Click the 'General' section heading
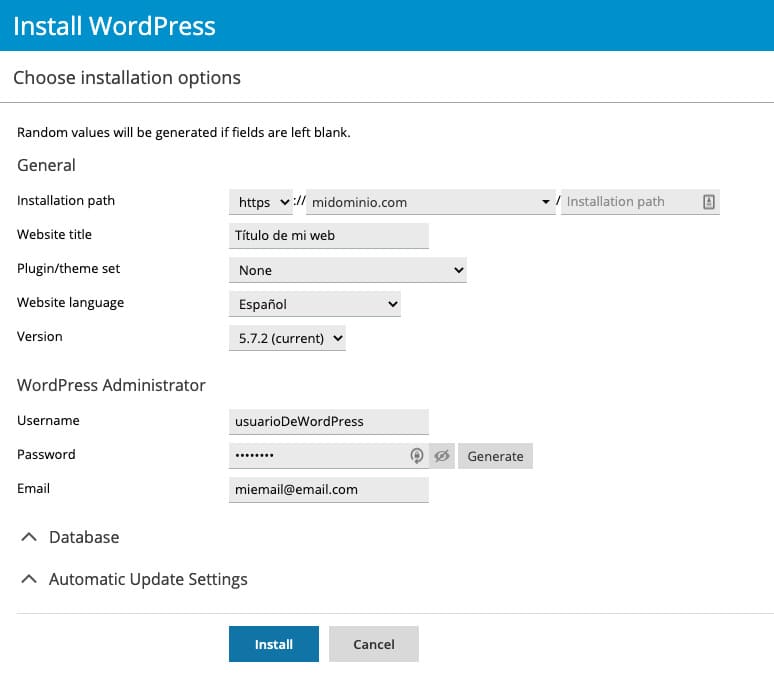 tap(46, 165)
